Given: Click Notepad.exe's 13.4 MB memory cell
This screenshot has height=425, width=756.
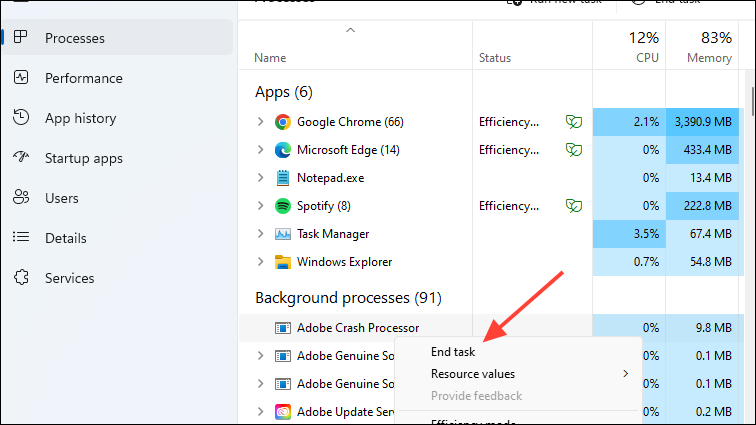Looking at the screenshot, I should (702, 178).
